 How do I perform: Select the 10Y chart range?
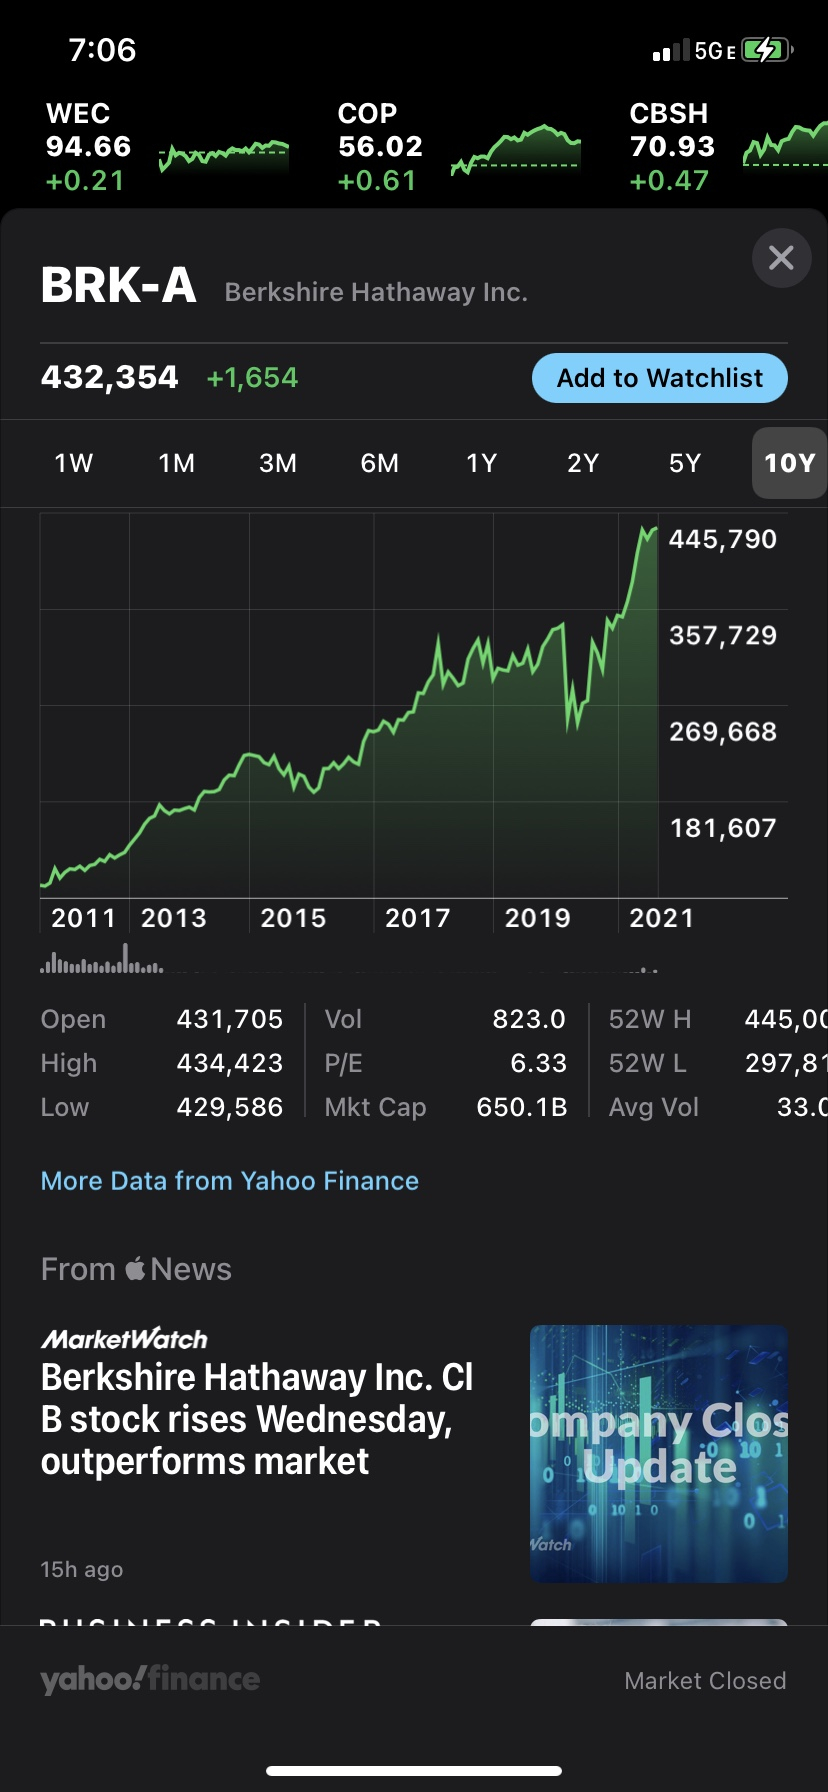point(789,463)
